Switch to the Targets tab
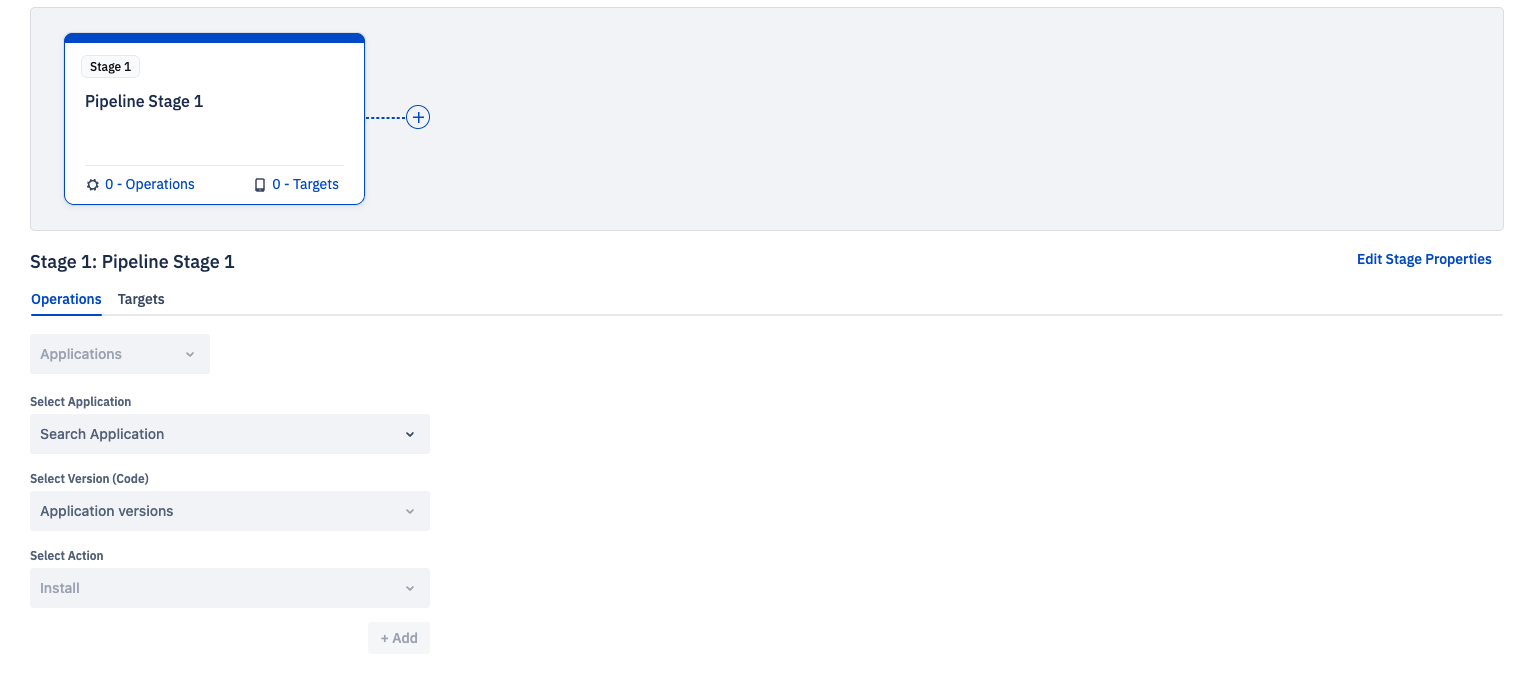The height and width of the screenshot is (689, 1523). (141, 299)
